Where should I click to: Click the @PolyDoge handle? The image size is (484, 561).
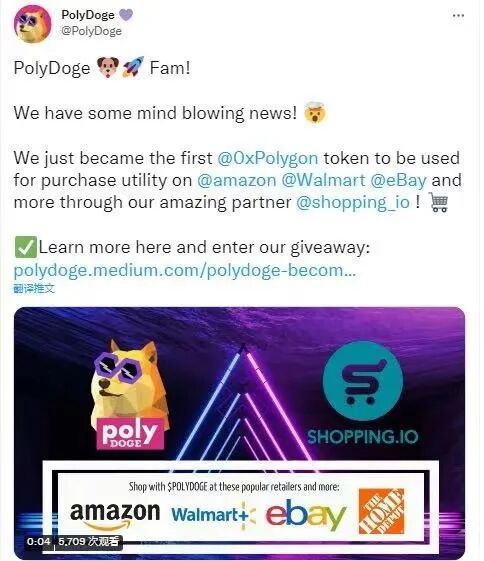[x=91, y=31]
